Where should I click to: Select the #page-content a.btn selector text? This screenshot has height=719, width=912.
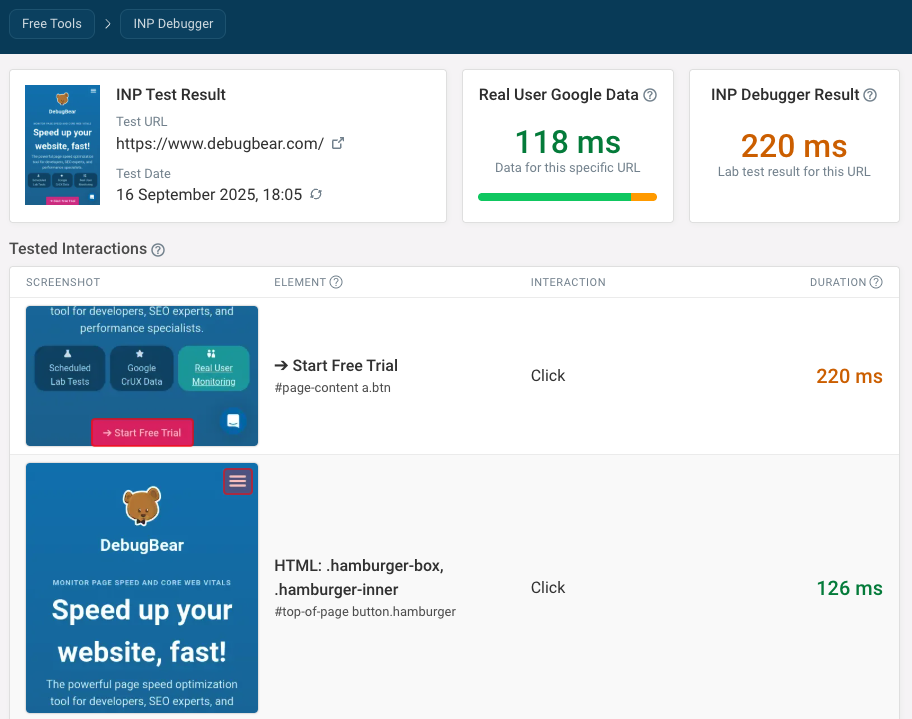tap(333, 388)
